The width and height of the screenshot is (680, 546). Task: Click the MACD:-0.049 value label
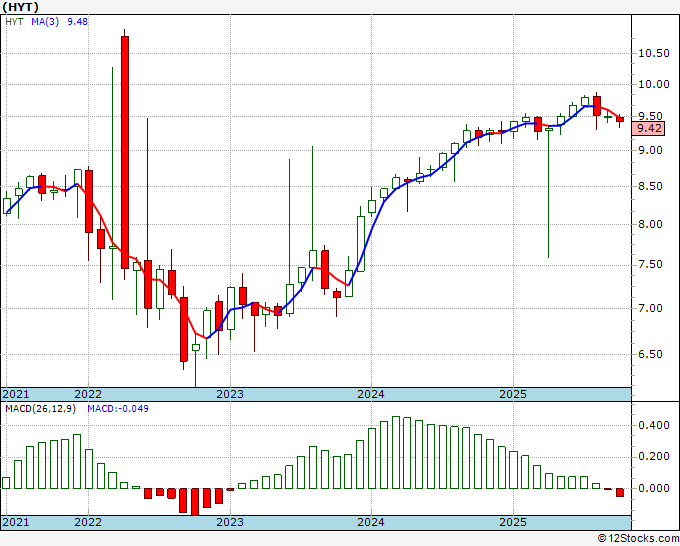pyautogui.click(x=118, y=409)
